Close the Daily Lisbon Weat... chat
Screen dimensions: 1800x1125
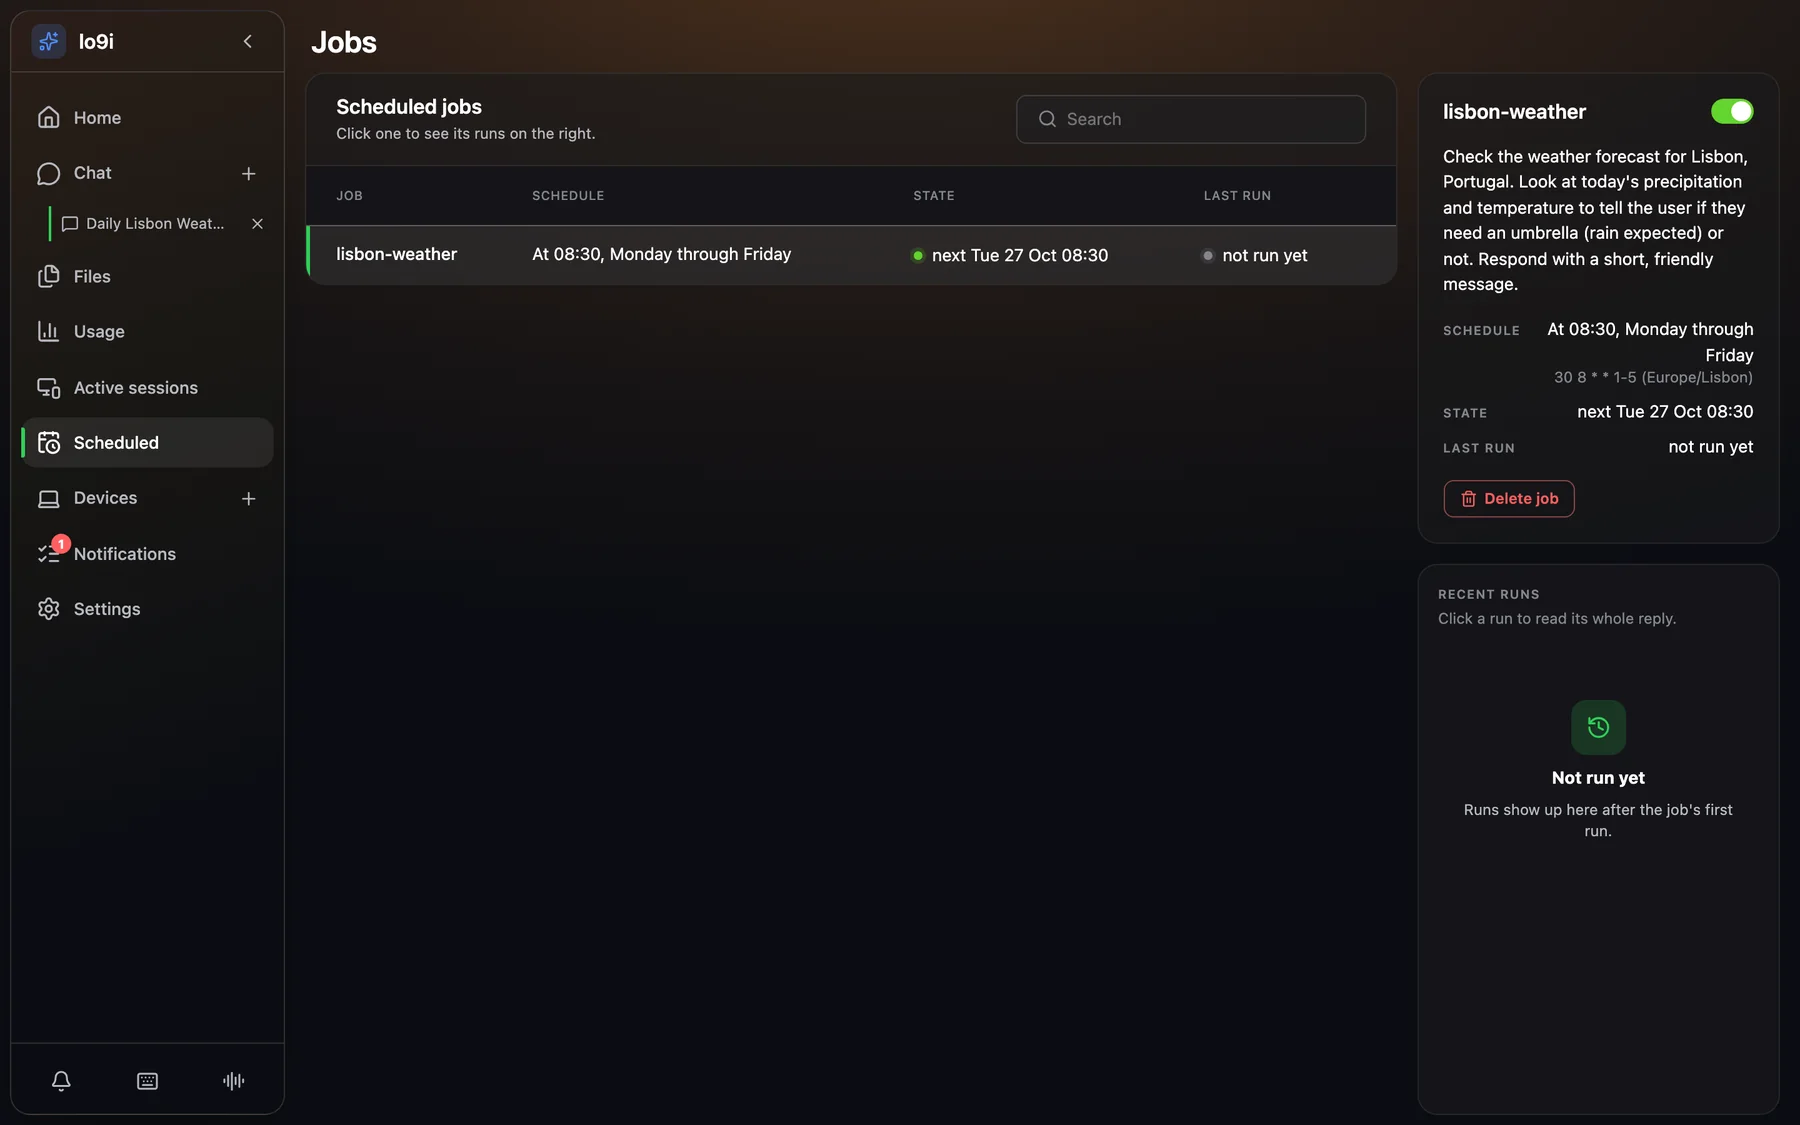pos(258,224)
